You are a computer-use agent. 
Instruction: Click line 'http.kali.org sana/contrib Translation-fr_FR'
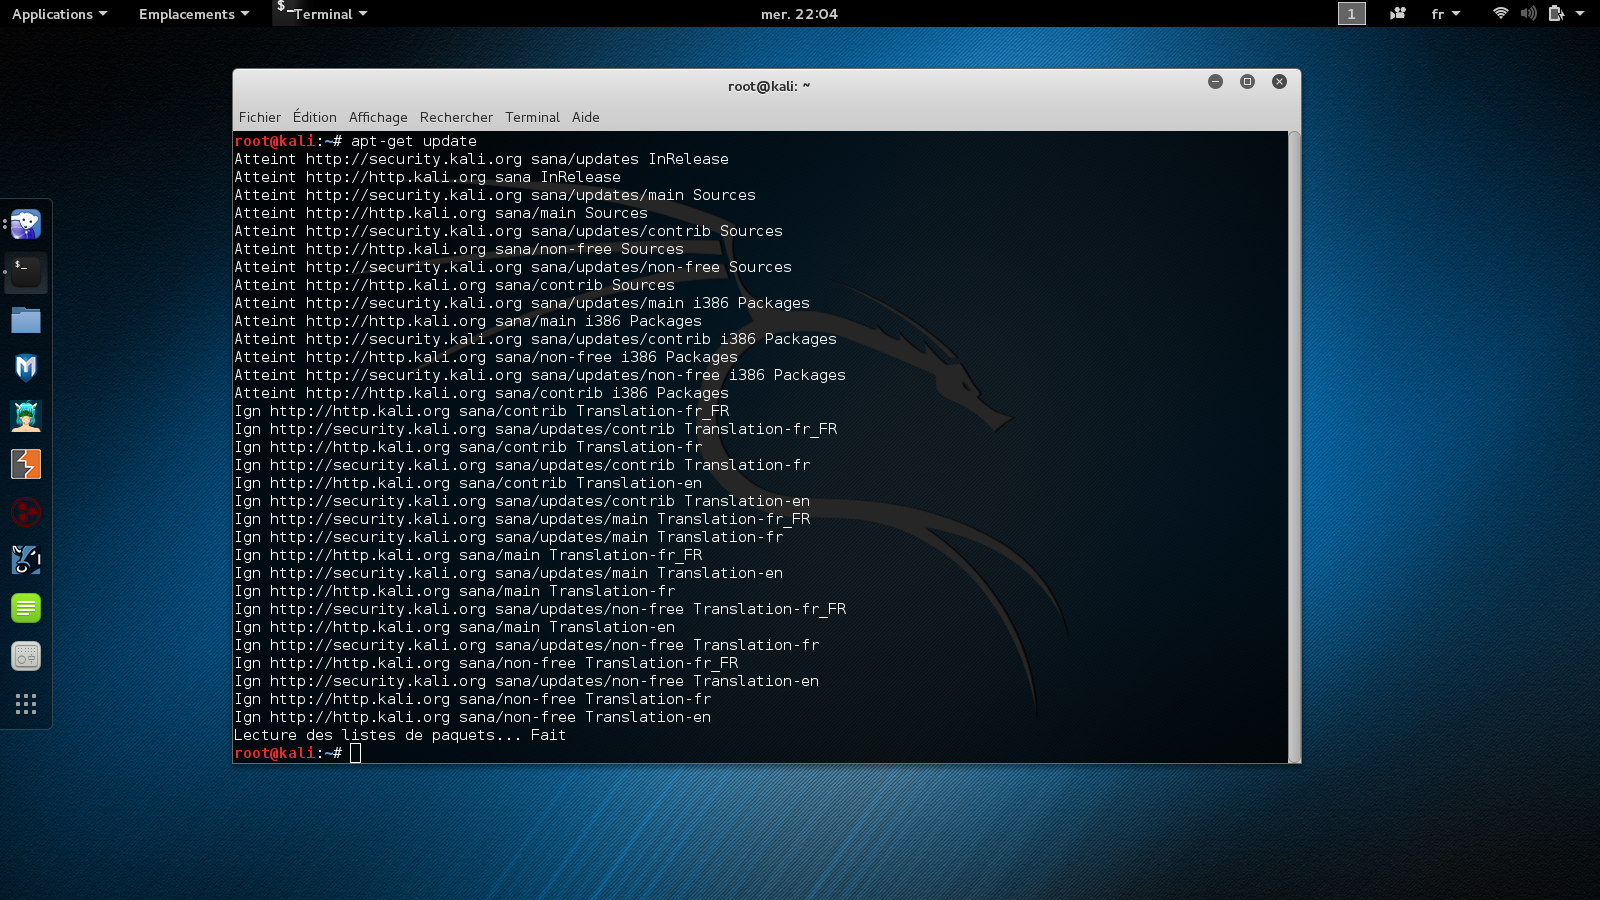481,411
